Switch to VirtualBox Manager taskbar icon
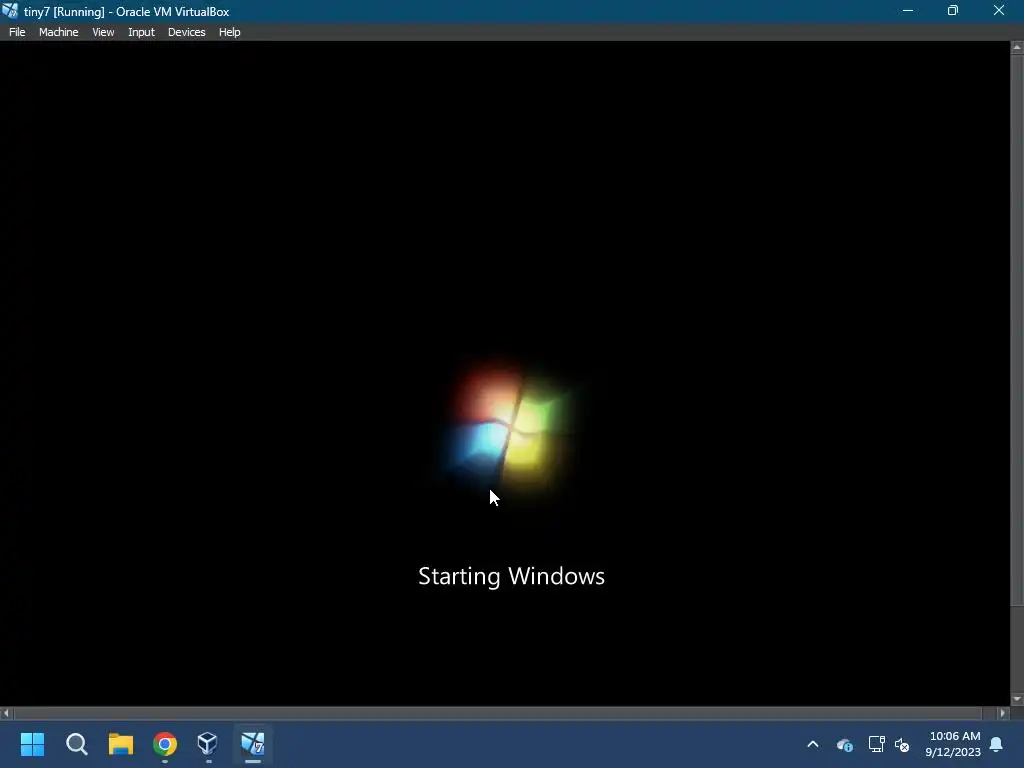 coord(208,743)
